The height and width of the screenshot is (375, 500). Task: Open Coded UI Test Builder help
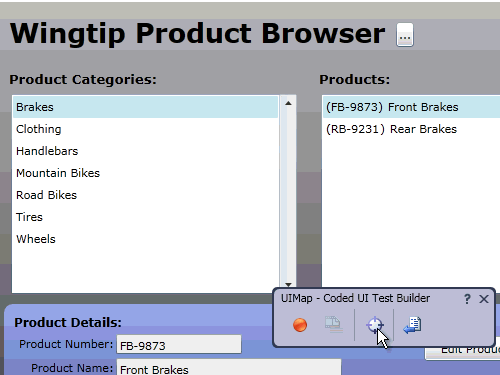467,299
